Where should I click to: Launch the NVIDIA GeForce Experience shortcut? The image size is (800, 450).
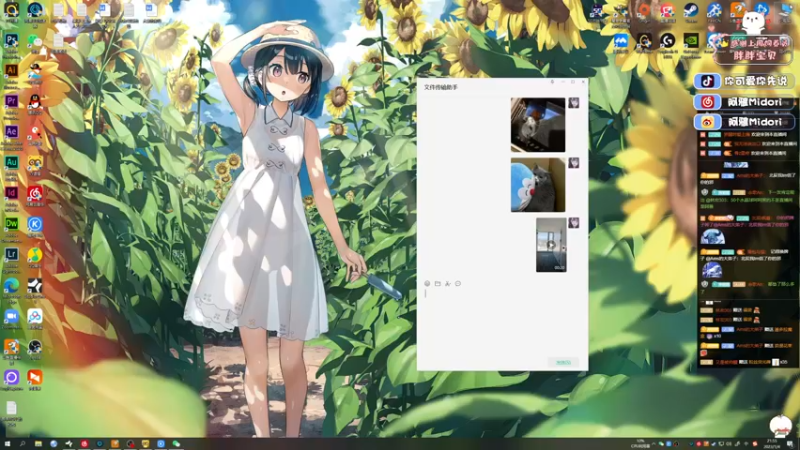tap(691, 41)
